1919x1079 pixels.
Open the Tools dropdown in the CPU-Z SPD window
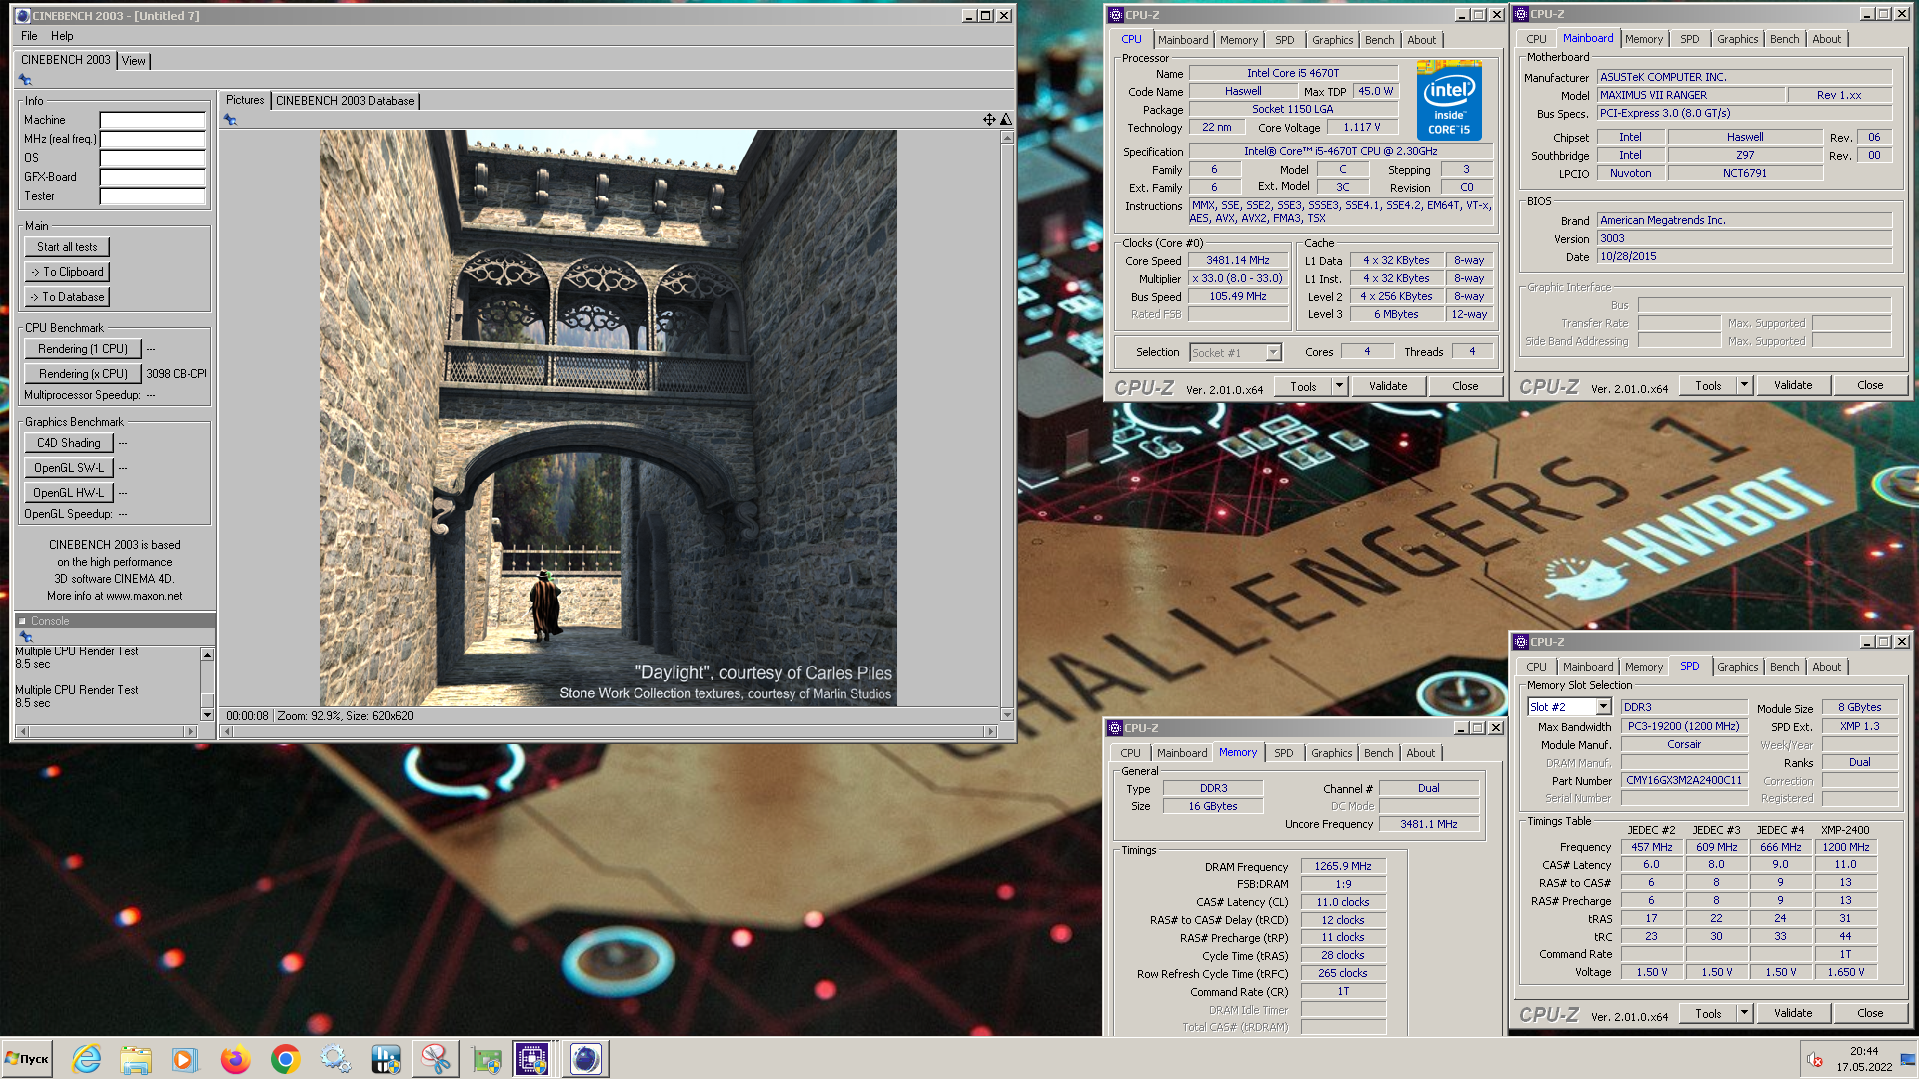point(1744,1013)
